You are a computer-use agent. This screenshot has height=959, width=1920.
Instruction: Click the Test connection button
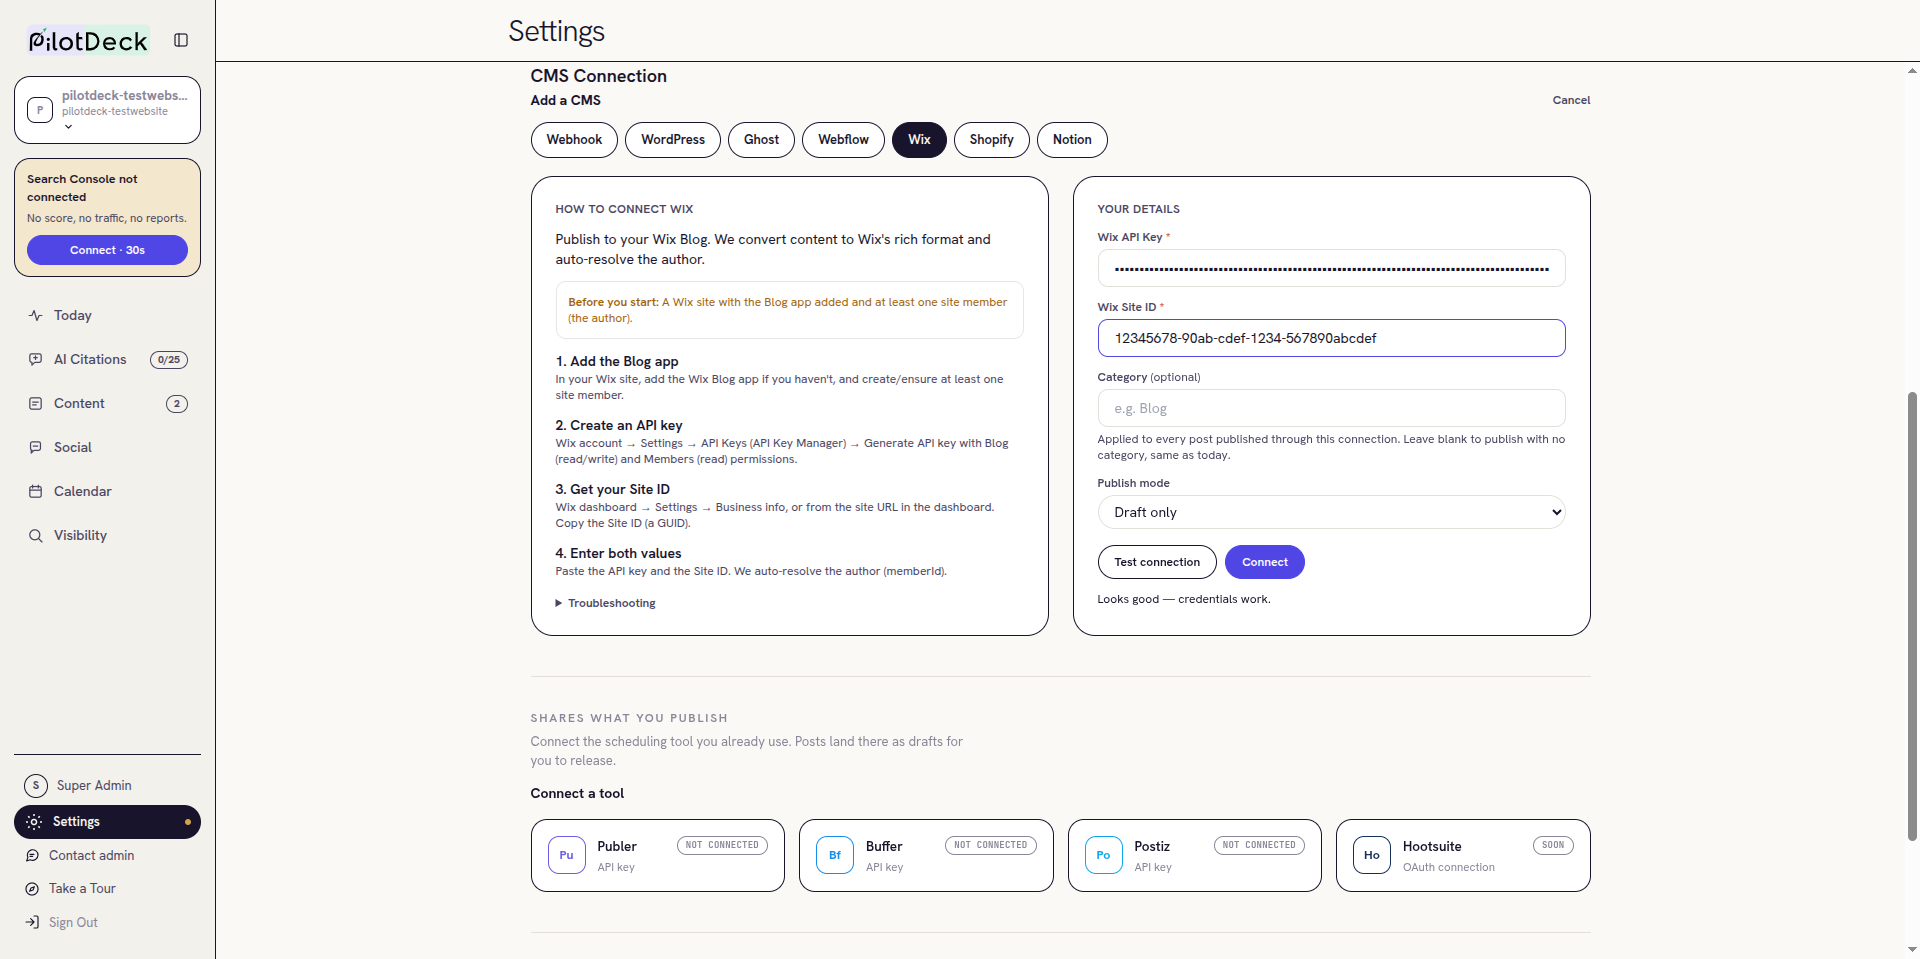coord(1157,562)
